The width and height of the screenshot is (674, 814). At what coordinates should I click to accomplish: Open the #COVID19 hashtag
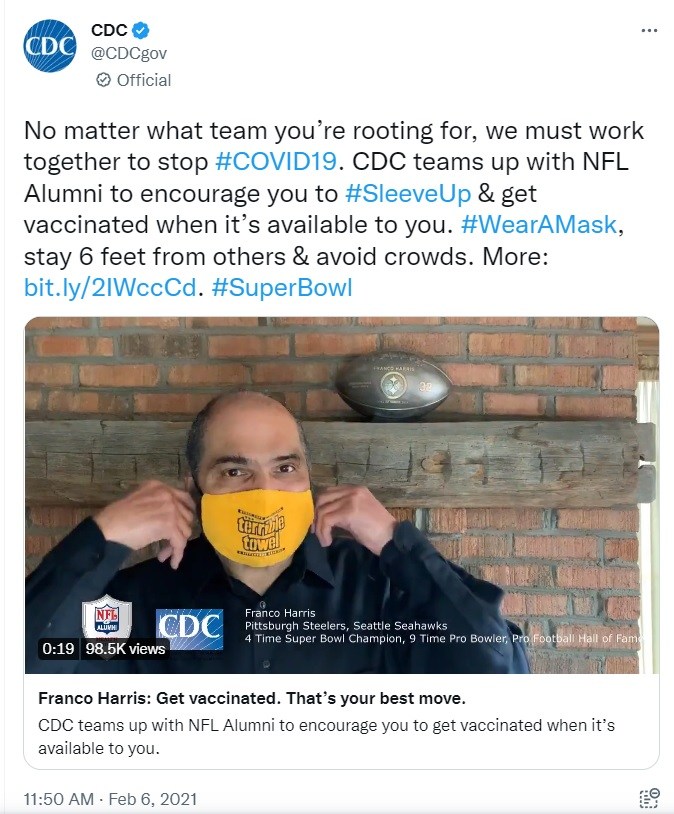coord(274,162)
